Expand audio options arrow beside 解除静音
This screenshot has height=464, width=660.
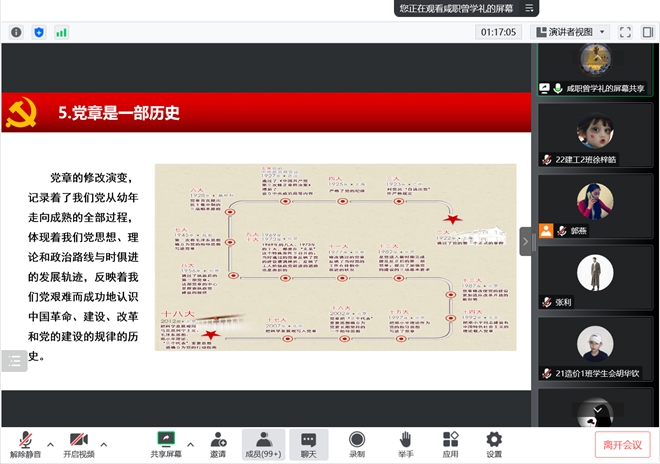point(49,442)
